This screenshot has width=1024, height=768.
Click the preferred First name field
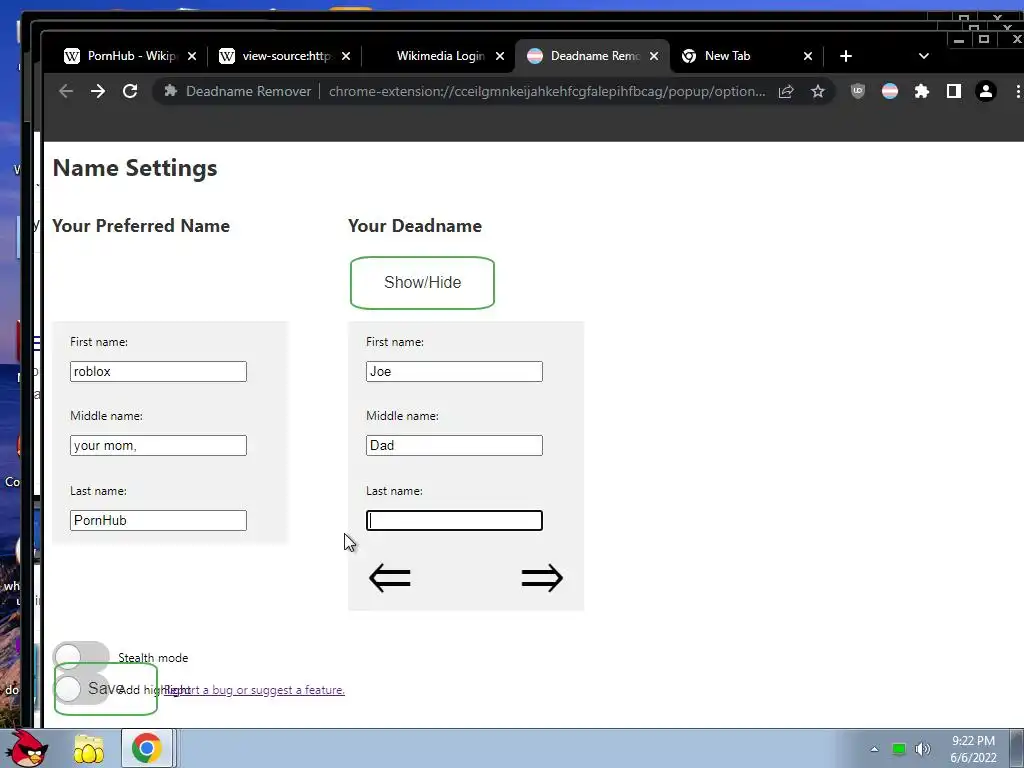(x=158, y=372)
